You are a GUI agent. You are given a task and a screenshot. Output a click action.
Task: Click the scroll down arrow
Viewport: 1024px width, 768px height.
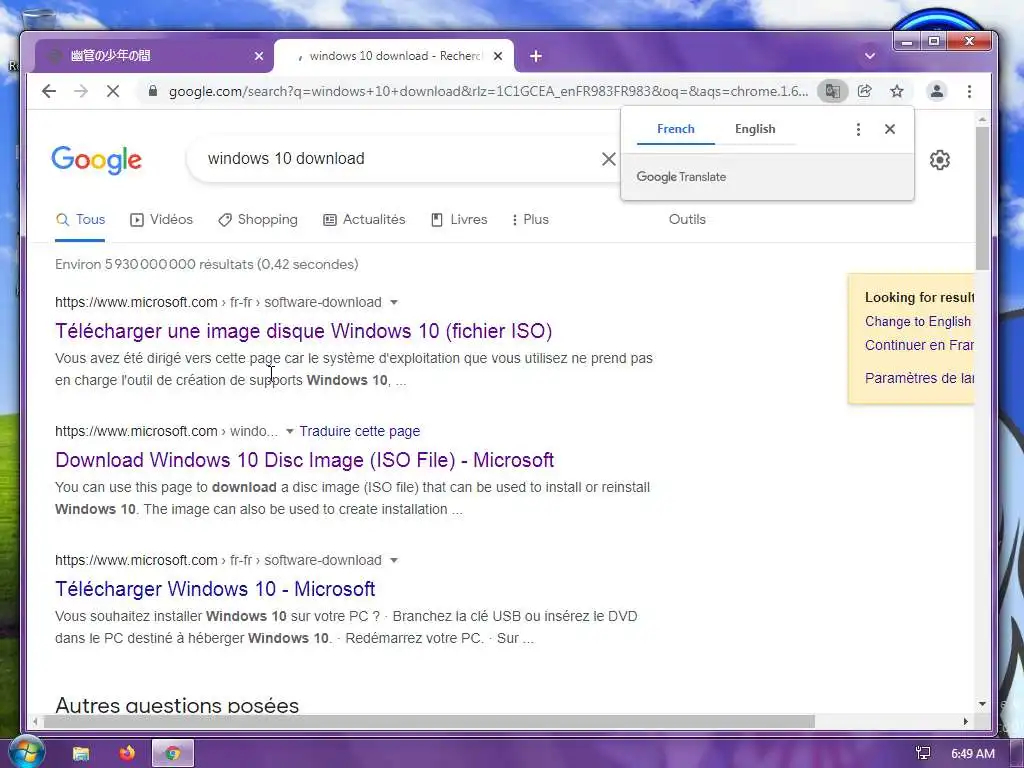coord(982,704)
